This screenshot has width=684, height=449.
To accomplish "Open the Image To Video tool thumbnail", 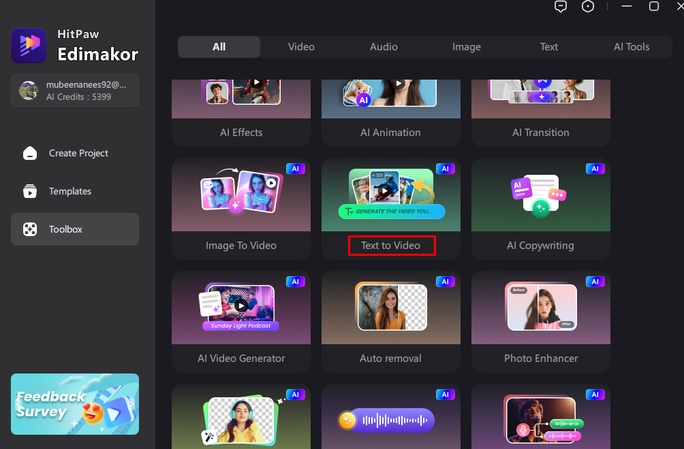I will point(241,195).
